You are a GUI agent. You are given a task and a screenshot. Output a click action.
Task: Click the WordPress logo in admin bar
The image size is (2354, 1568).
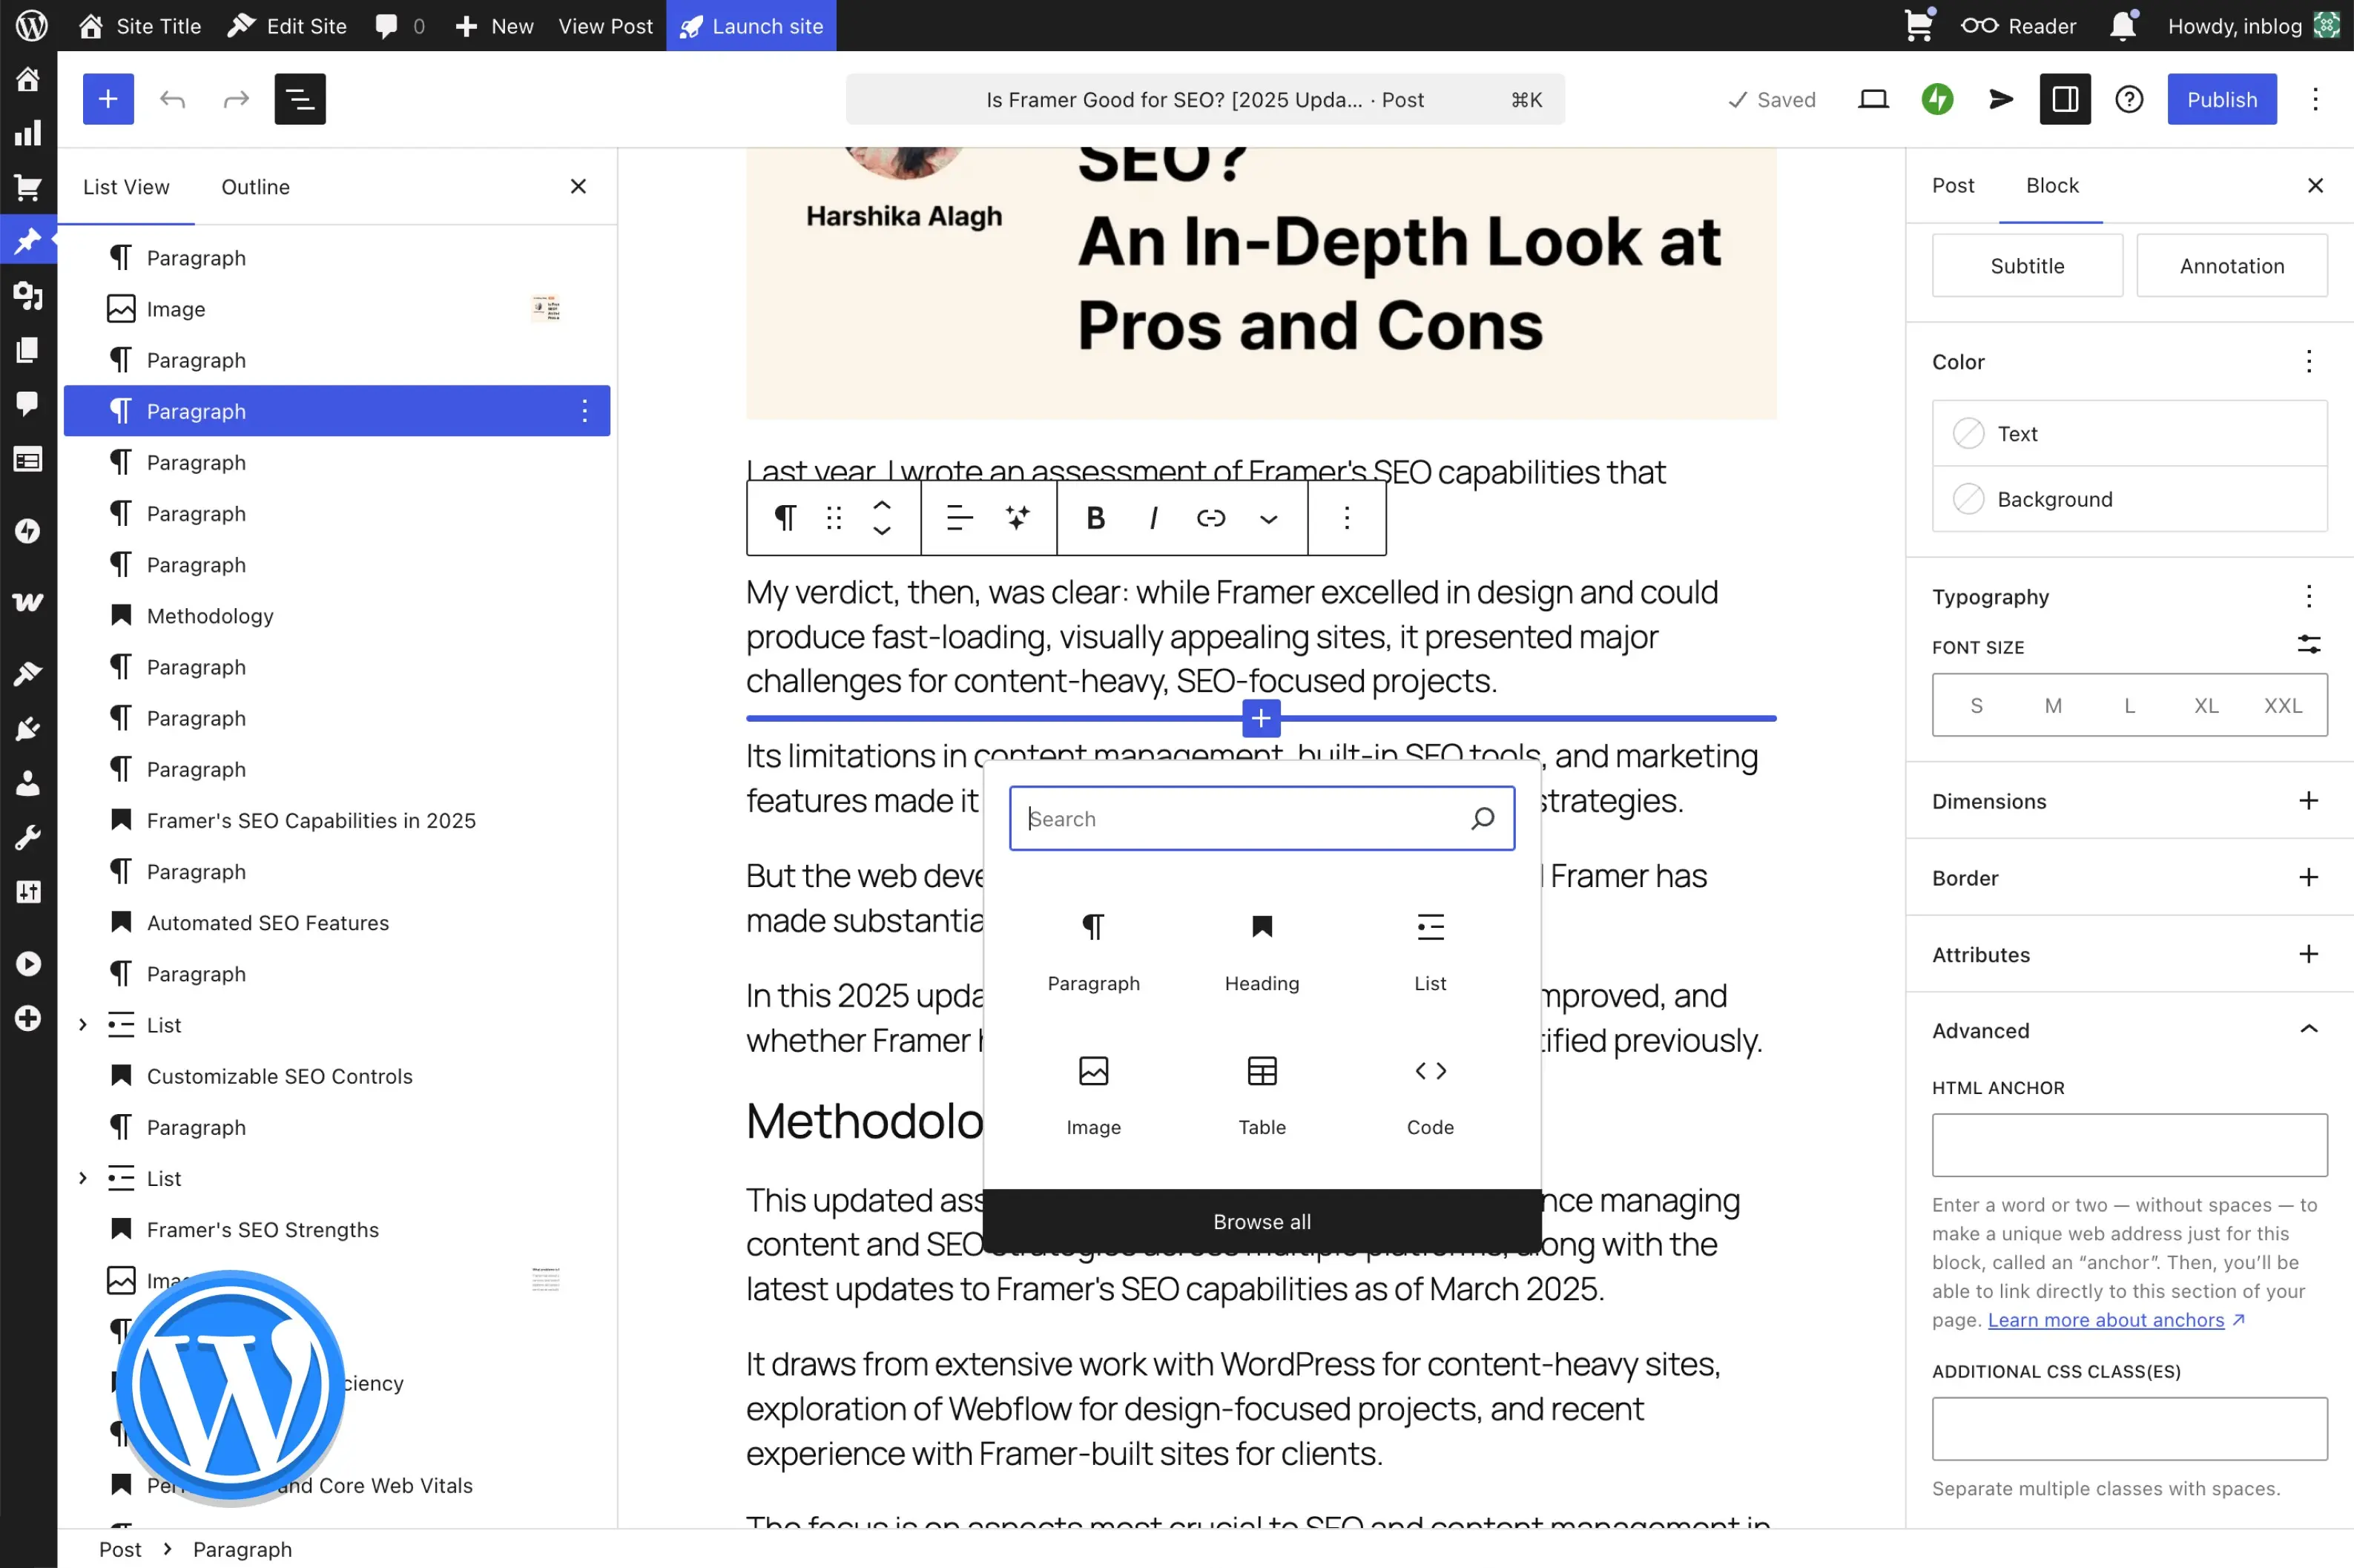click(x=31, y=25)
